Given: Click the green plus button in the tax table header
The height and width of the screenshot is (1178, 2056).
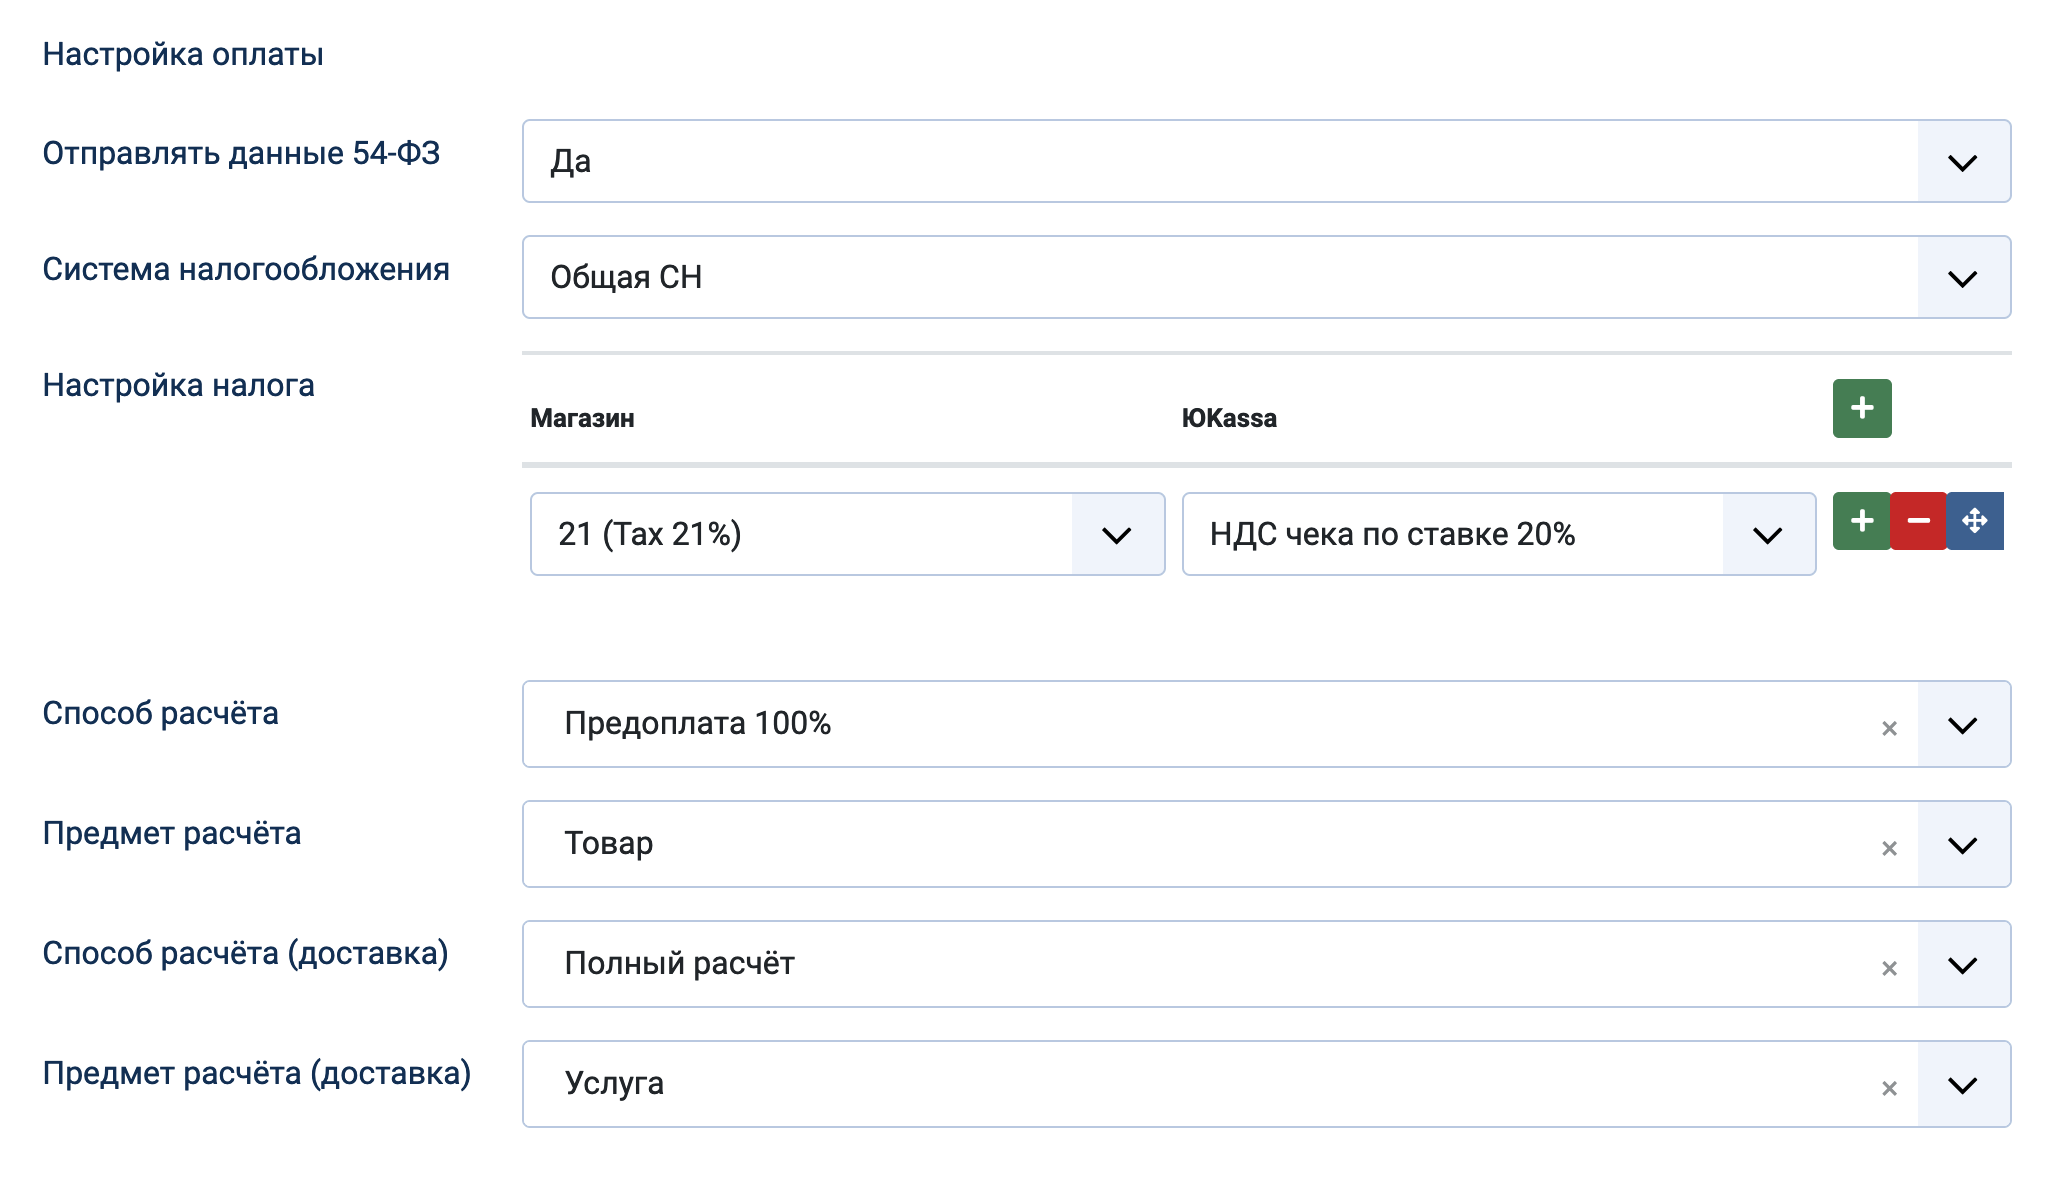Looking at the screenshot, I should [1861, 408].
